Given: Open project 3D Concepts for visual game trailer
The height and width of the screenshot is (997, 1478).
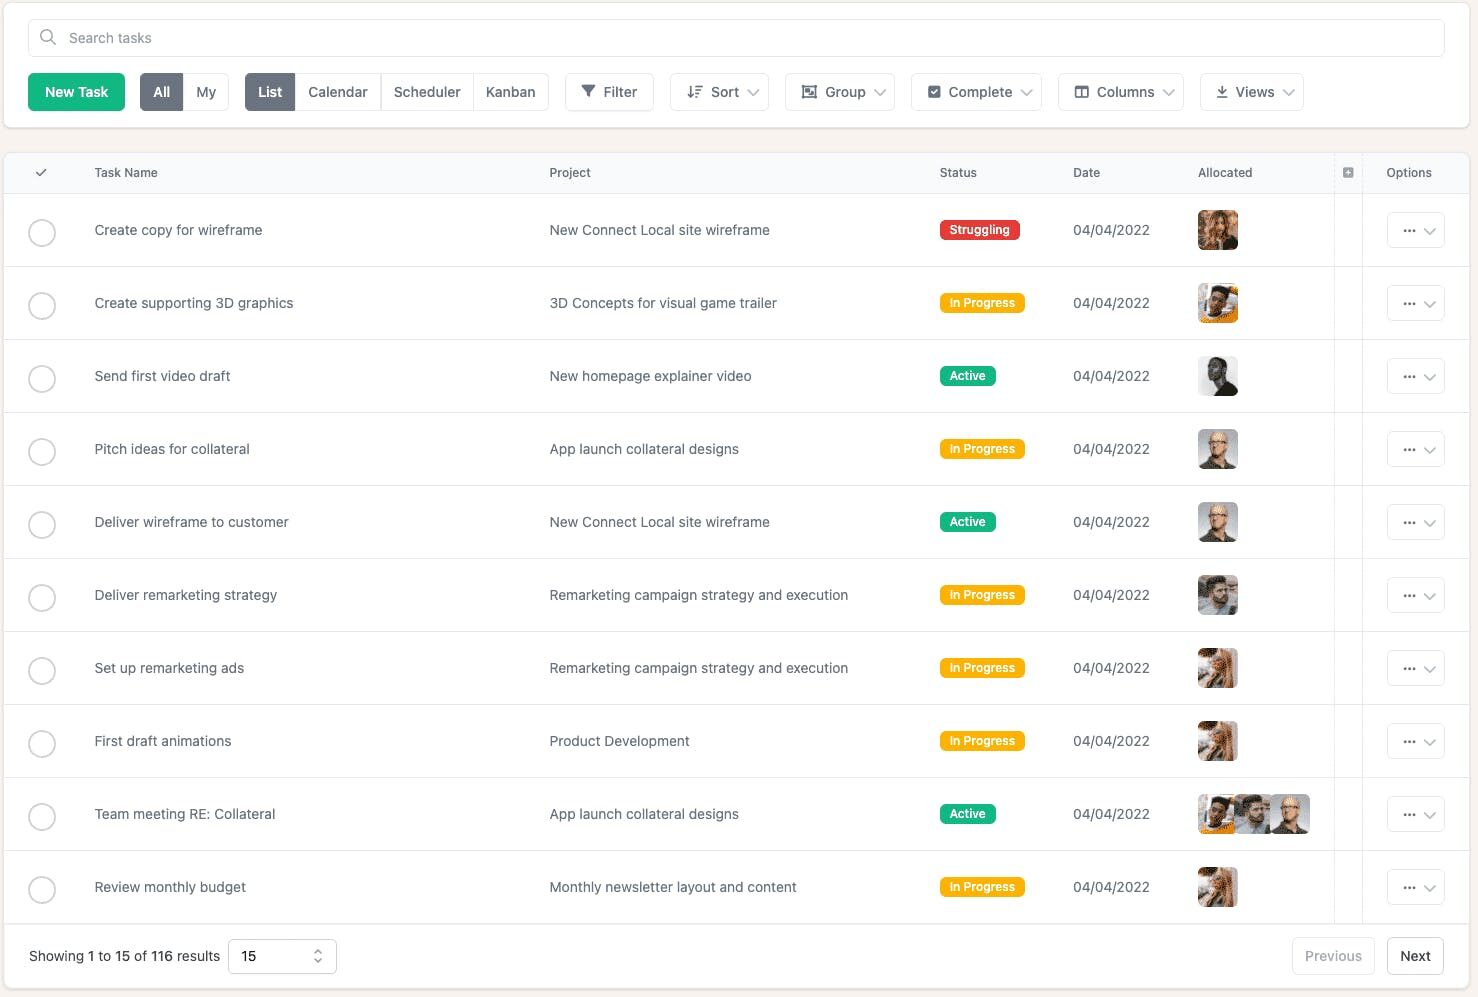Looking at the screenshot, I should (663, 303).
